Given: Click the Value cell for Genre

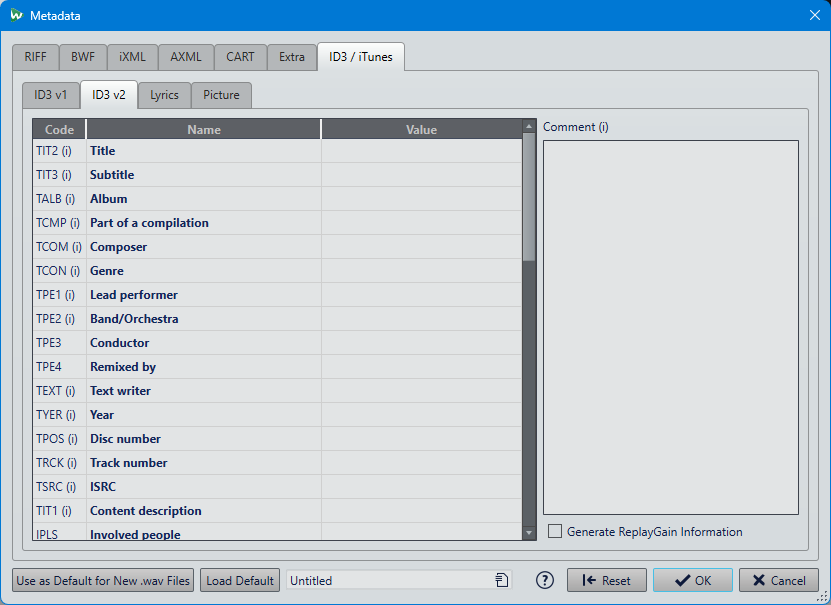Looking at the screenshot, I should click(422, 271).
